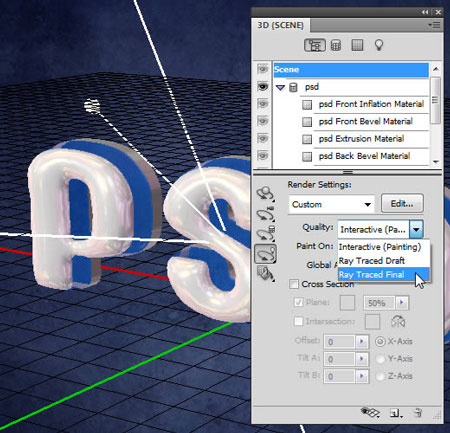Select psd Extrusion Material row

click(351, 139)
